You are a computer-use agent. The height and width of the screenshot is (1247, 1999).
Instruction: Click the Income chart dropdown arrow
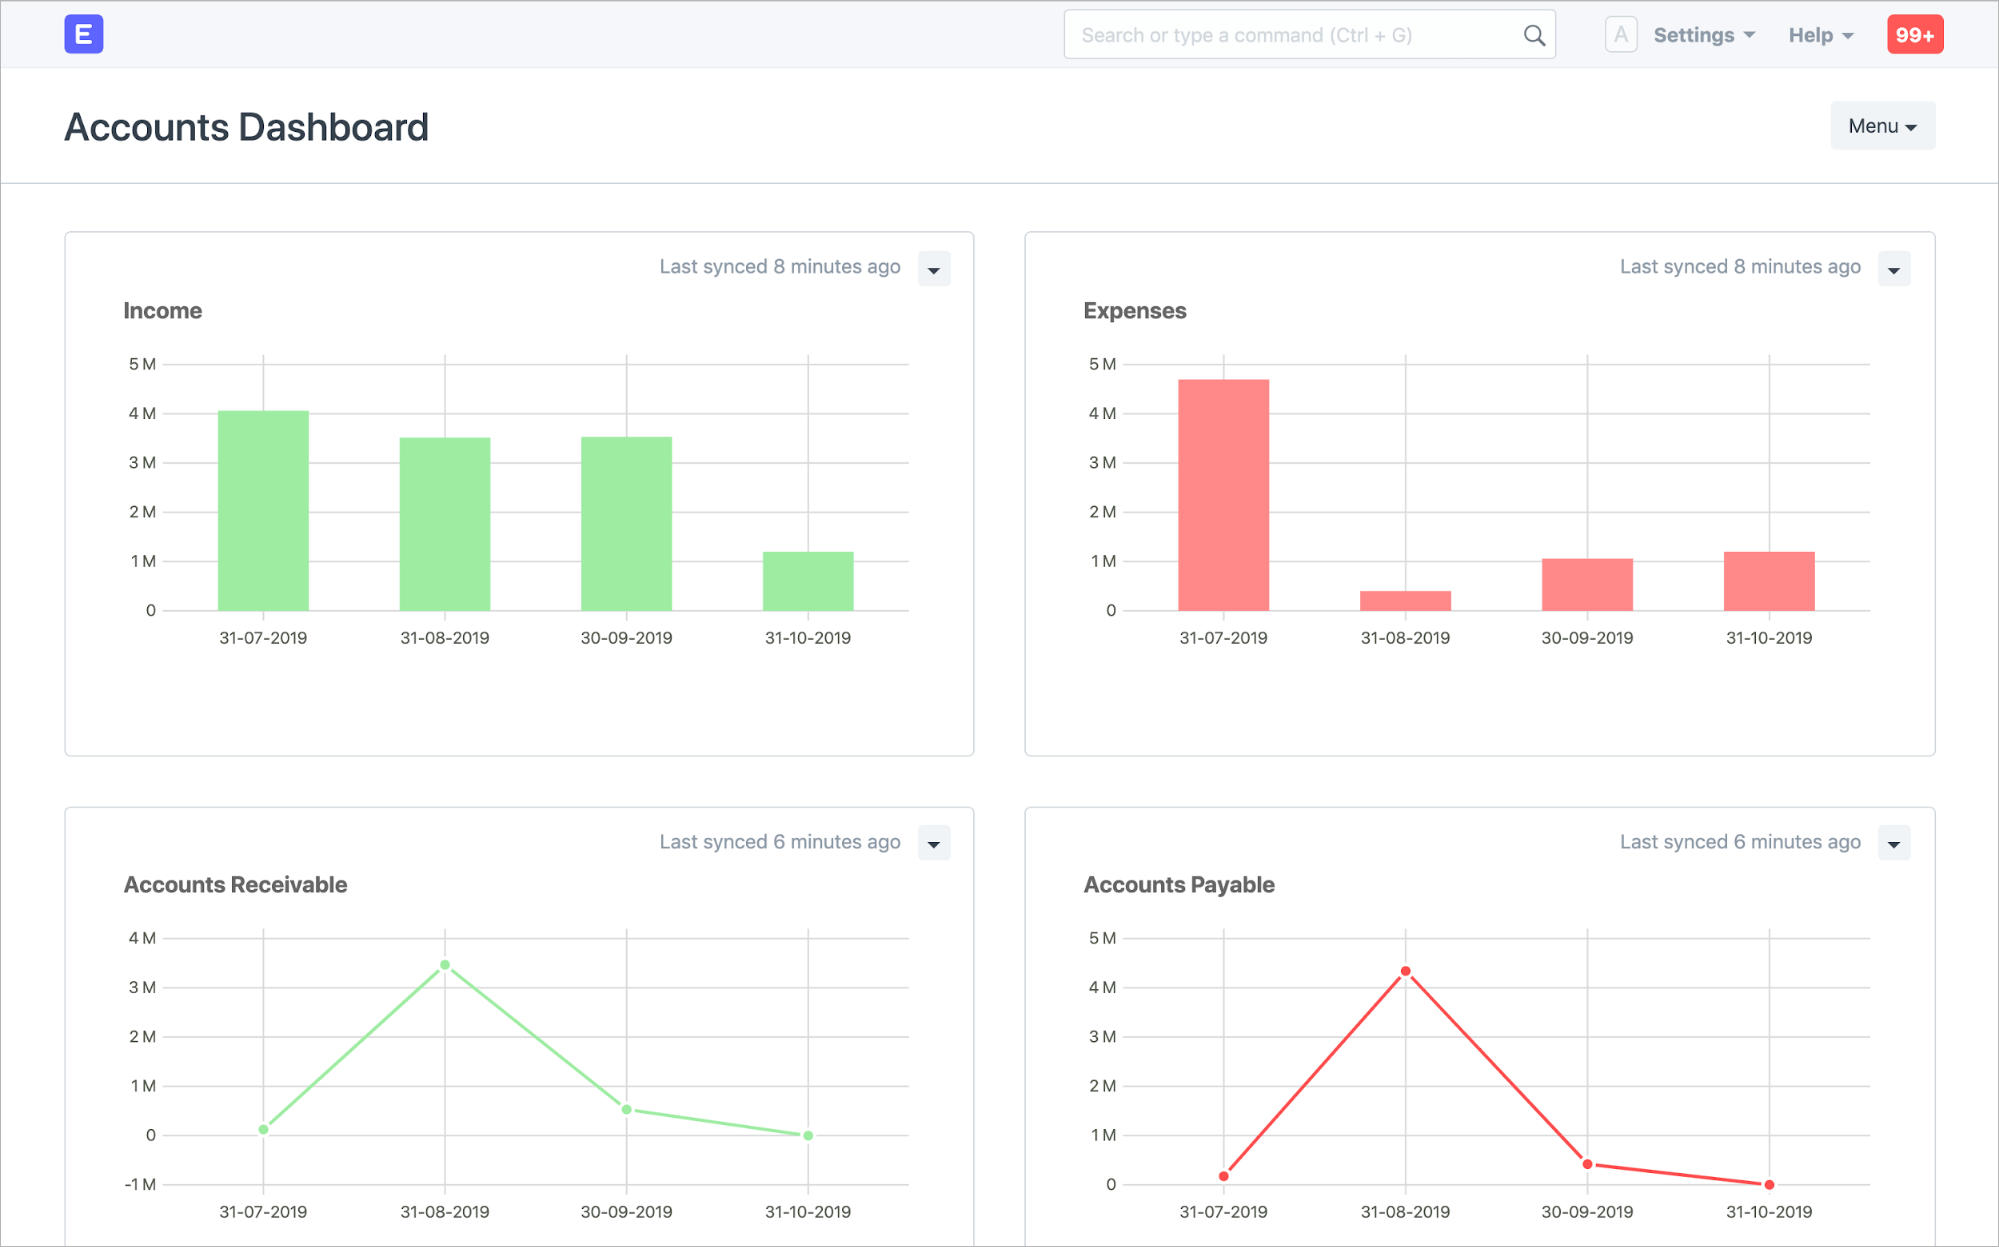tap(933, 269)
